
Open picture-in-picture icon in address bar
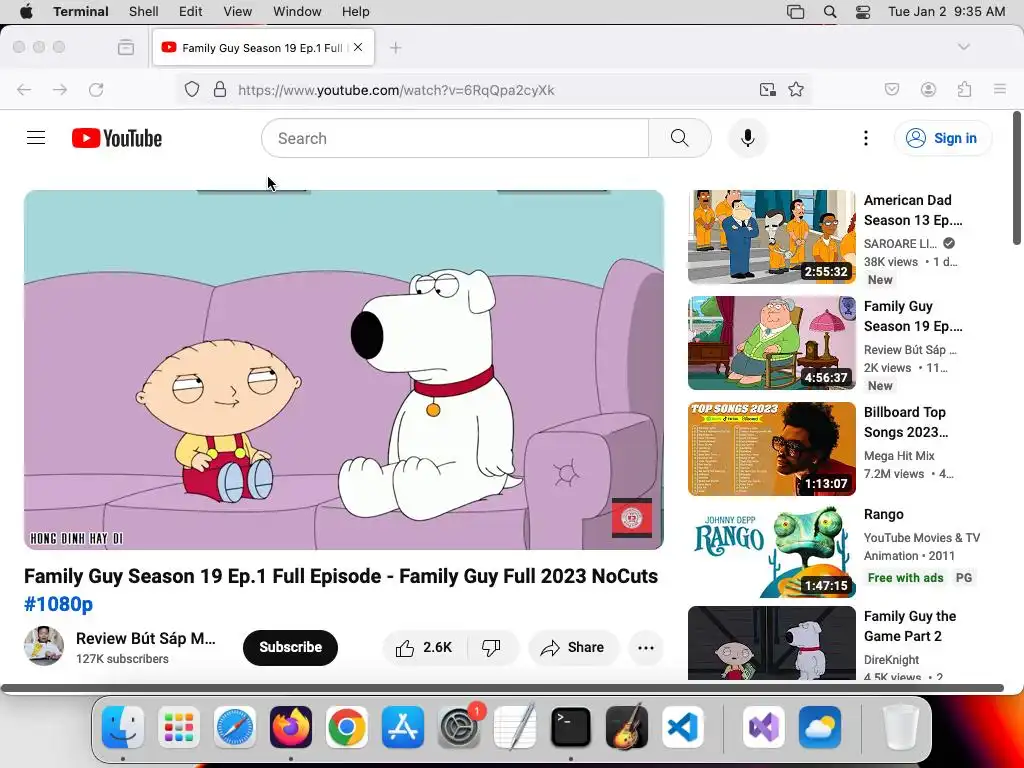click(x=768, y=89)
